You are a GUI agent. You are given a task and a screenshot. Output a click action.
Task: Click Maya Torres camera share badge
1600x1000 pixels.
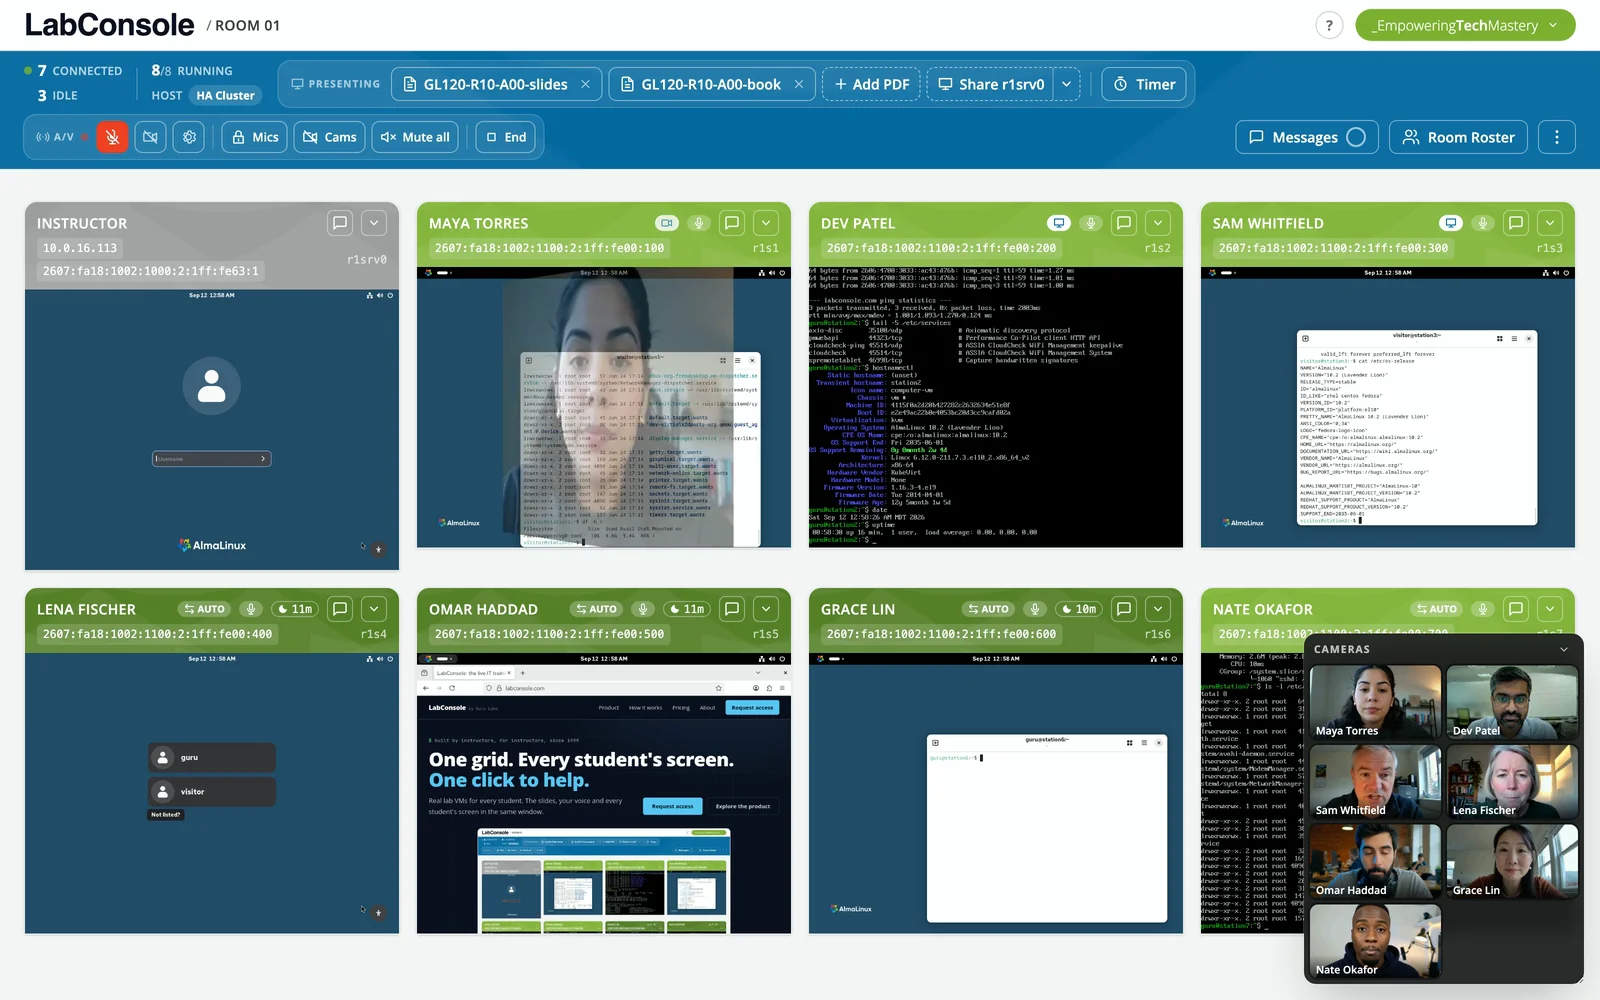pos(667,223)
